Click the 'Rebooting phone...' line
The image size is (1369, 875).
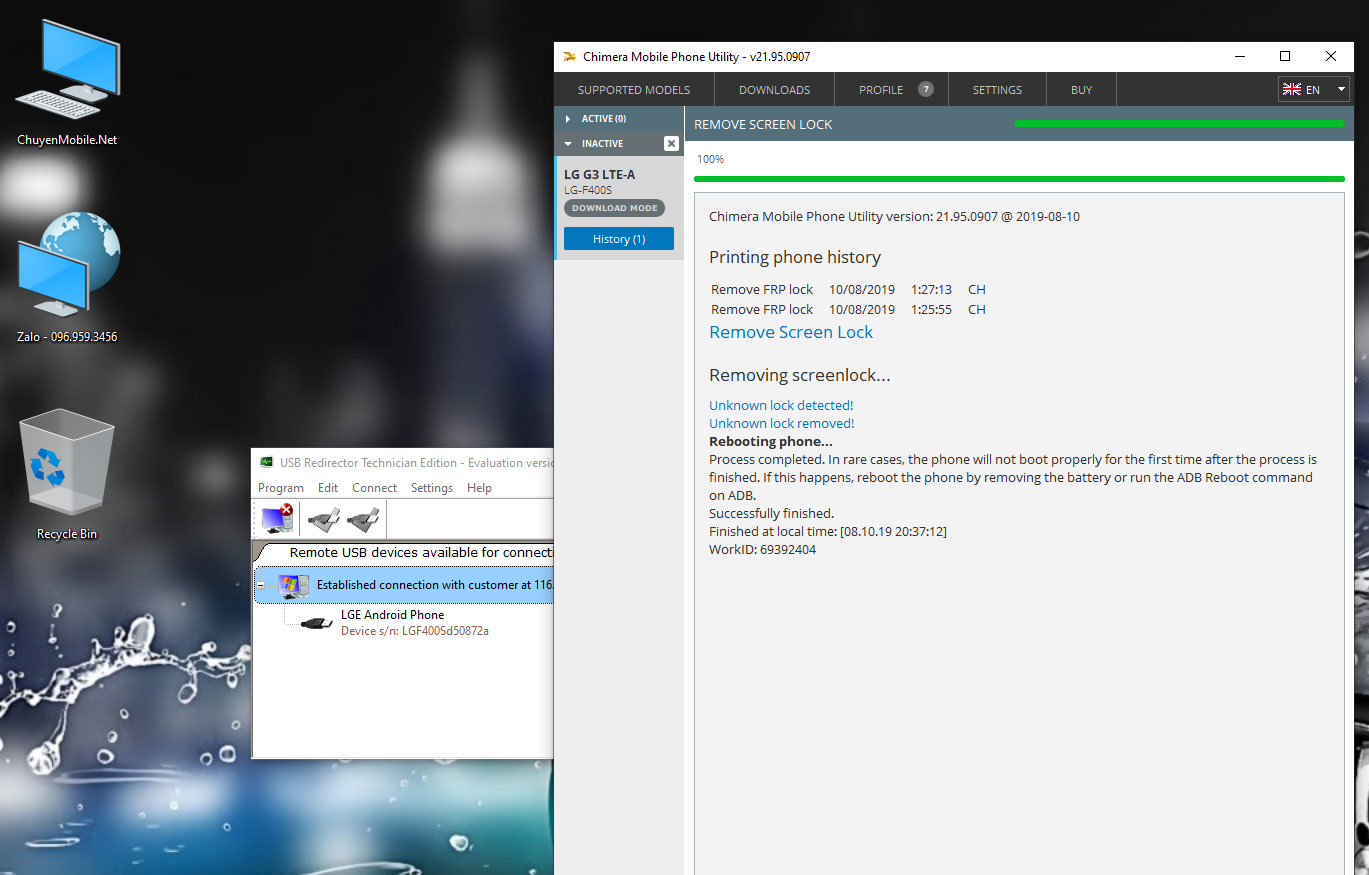click(x=770, y=441)
